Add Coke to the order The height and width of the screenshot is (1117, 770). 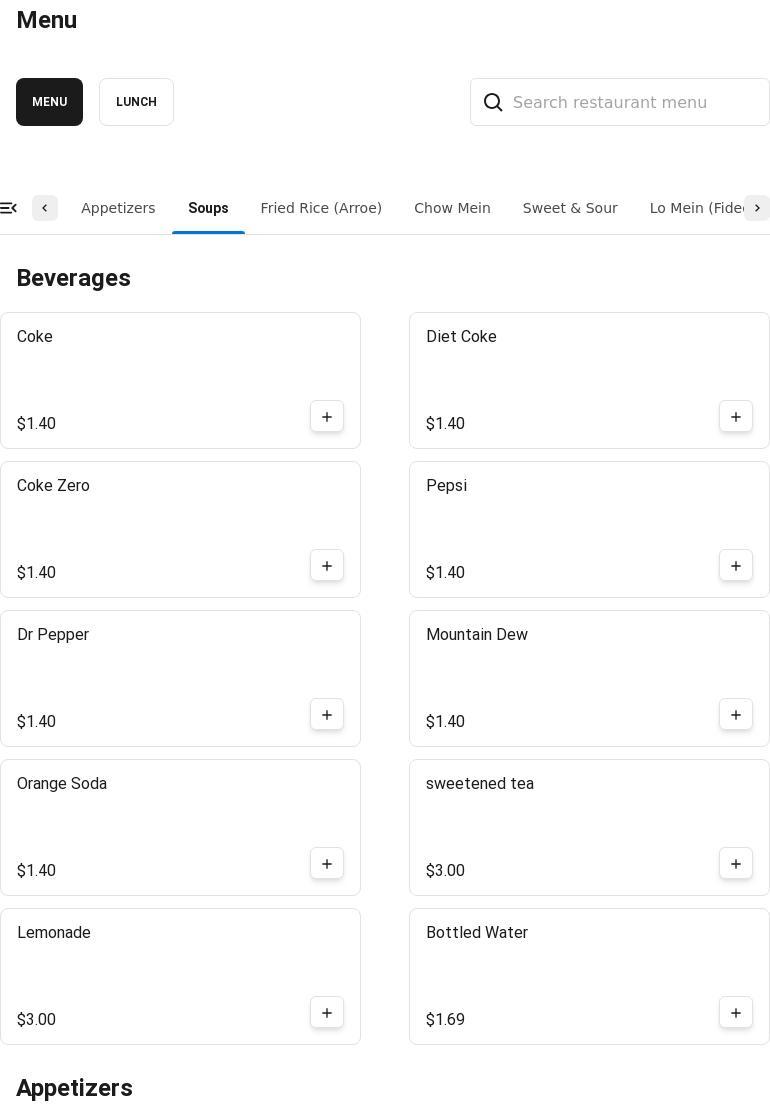click(x=327, y=417)
